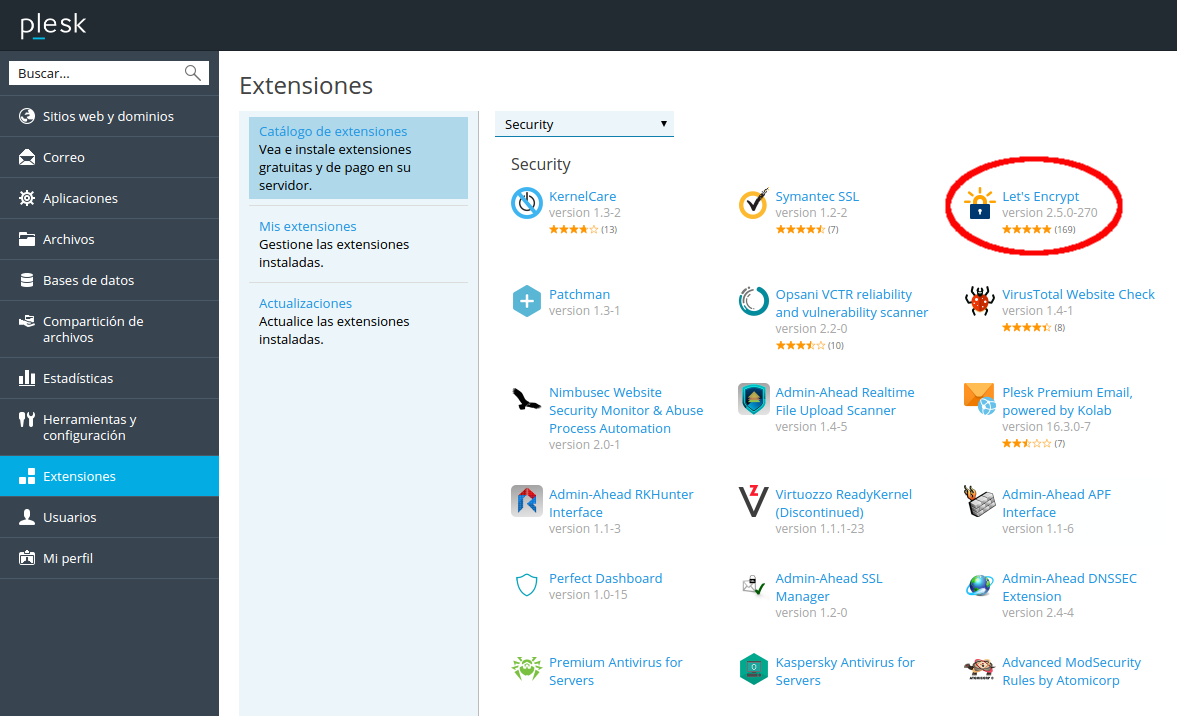Switch to Mis extensiones tab
The width and height of the screenshot is (1177, 716).
307,226
